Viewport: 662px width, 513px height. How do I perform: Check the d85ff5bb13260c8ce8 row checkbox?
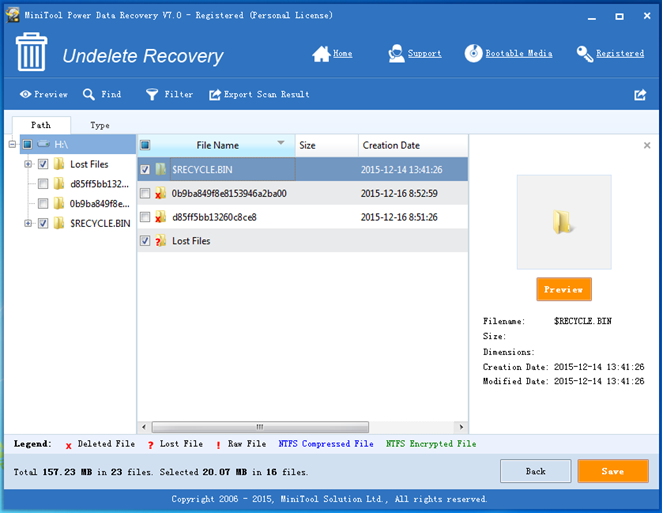click(145, 217)
